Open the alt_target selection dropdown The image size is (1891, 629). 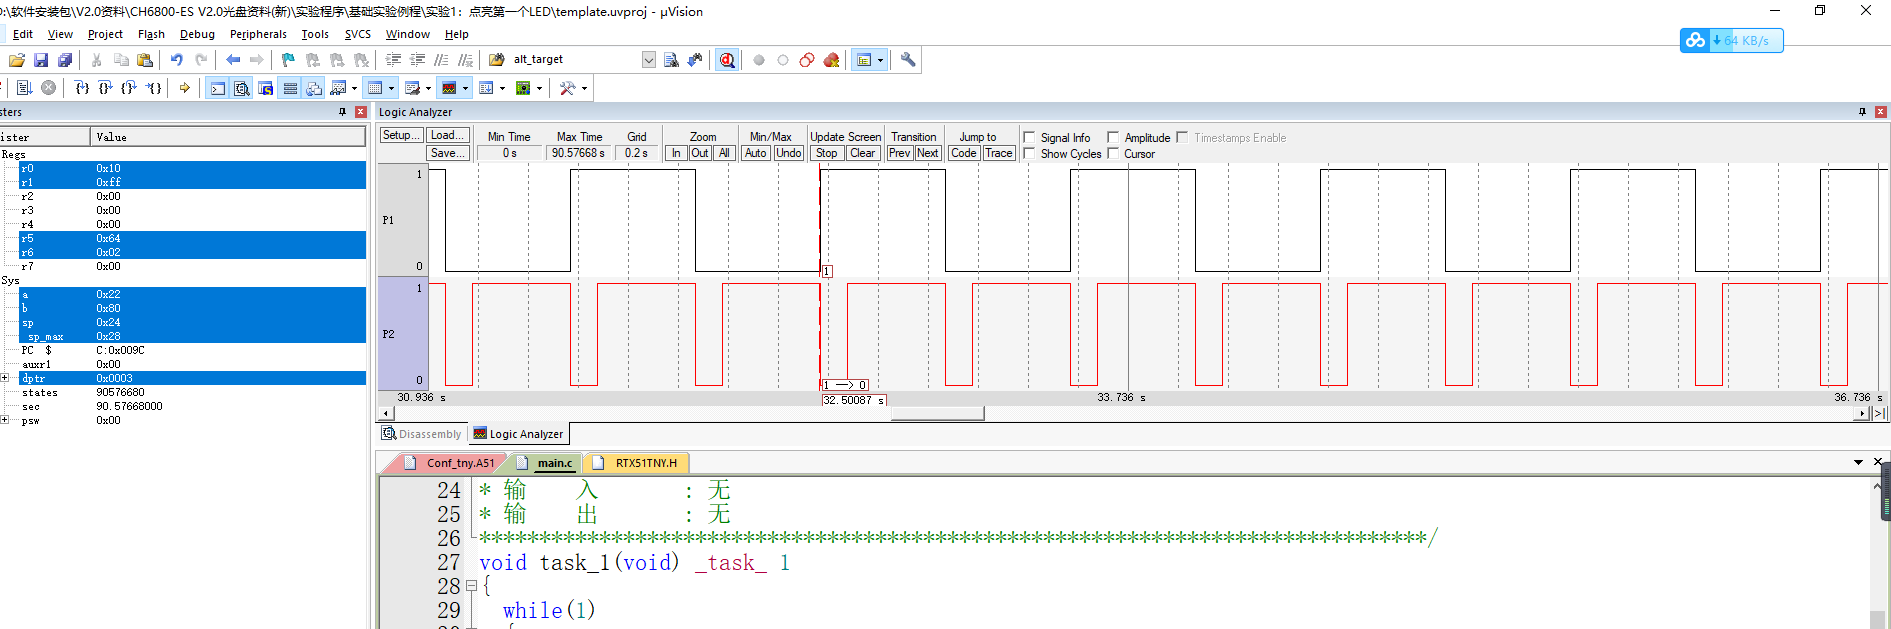pyautogui.click(x=649, y=60)
